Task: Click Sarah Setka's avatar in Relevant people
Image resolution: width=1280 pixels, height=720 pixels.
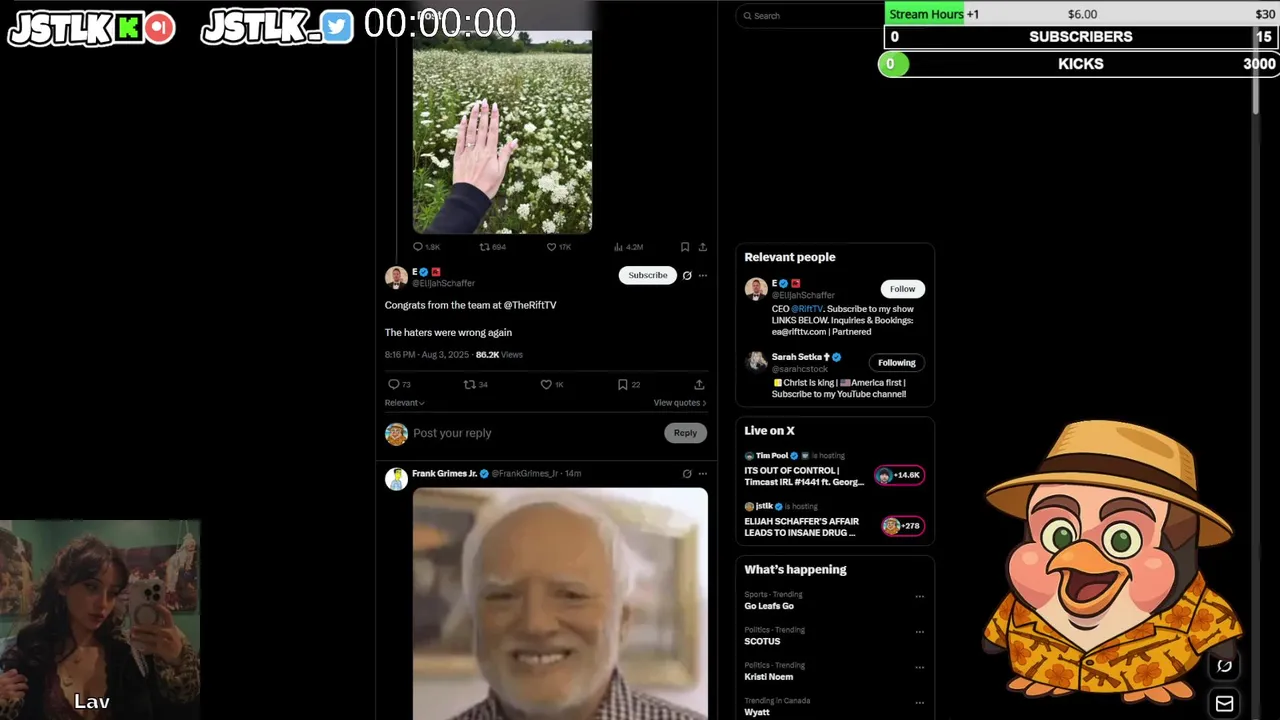Action: 756,361
